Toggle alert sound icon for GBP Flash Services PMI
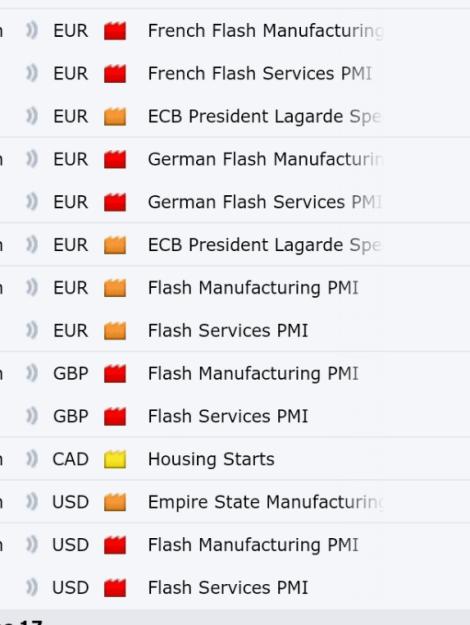Image resolution: width=470 pixels, height=625 pixels. [x=32, y=416]
